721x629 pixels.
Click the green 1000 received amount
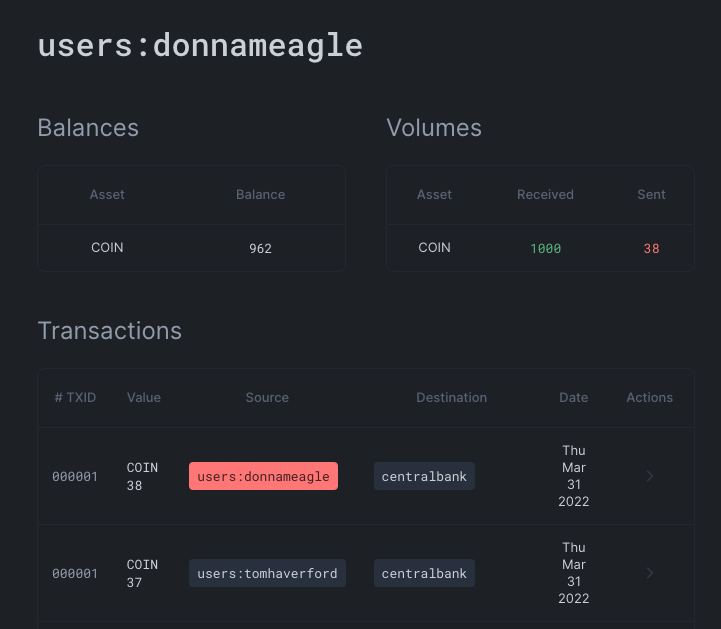[x=545, y=249]
